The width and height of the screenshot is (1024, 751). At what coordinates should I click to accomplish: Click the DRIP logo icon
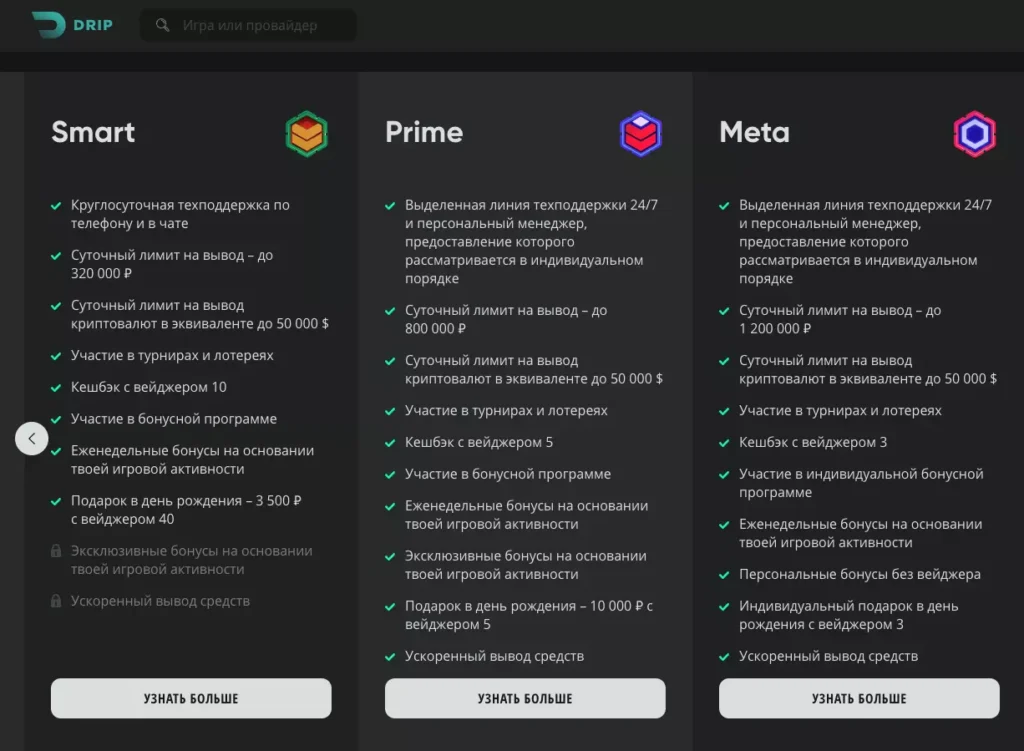coord(48,25)
